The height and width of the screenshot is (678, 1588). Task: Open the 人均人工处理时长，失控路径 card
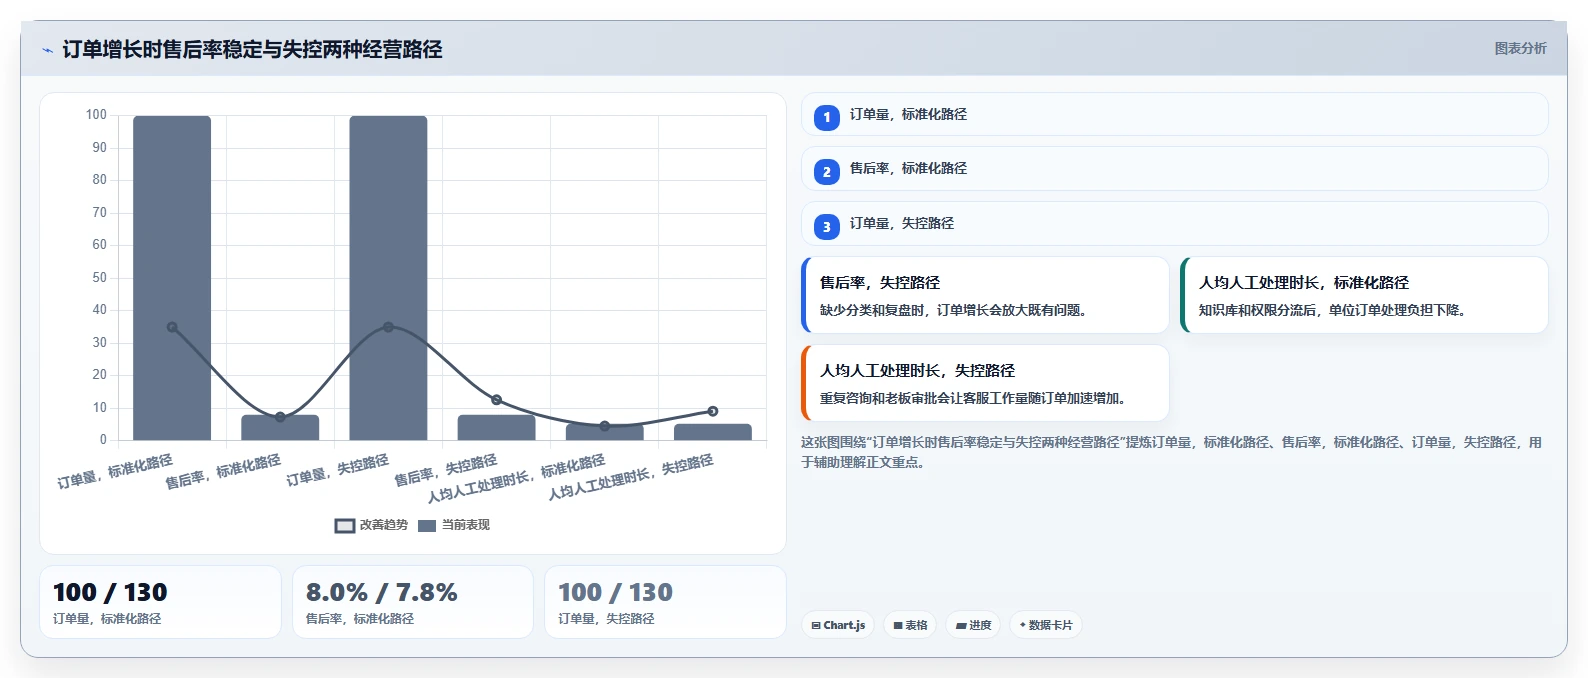(x=985, y=383)
